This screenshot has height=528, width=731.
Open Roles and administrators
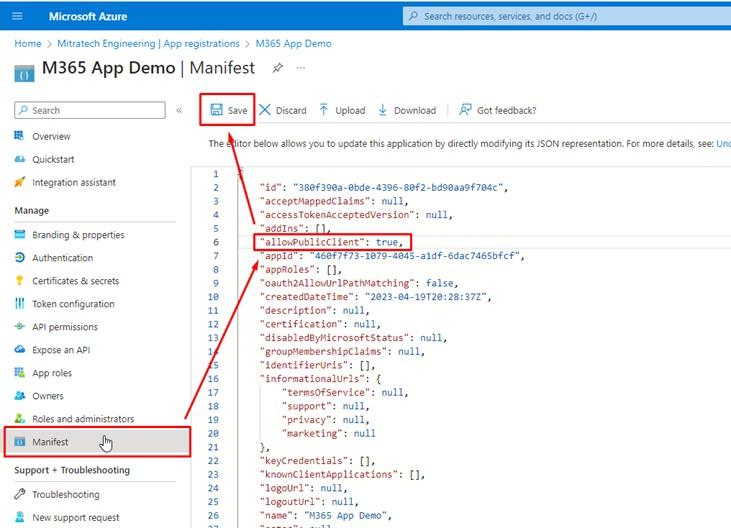click(83, 419)
